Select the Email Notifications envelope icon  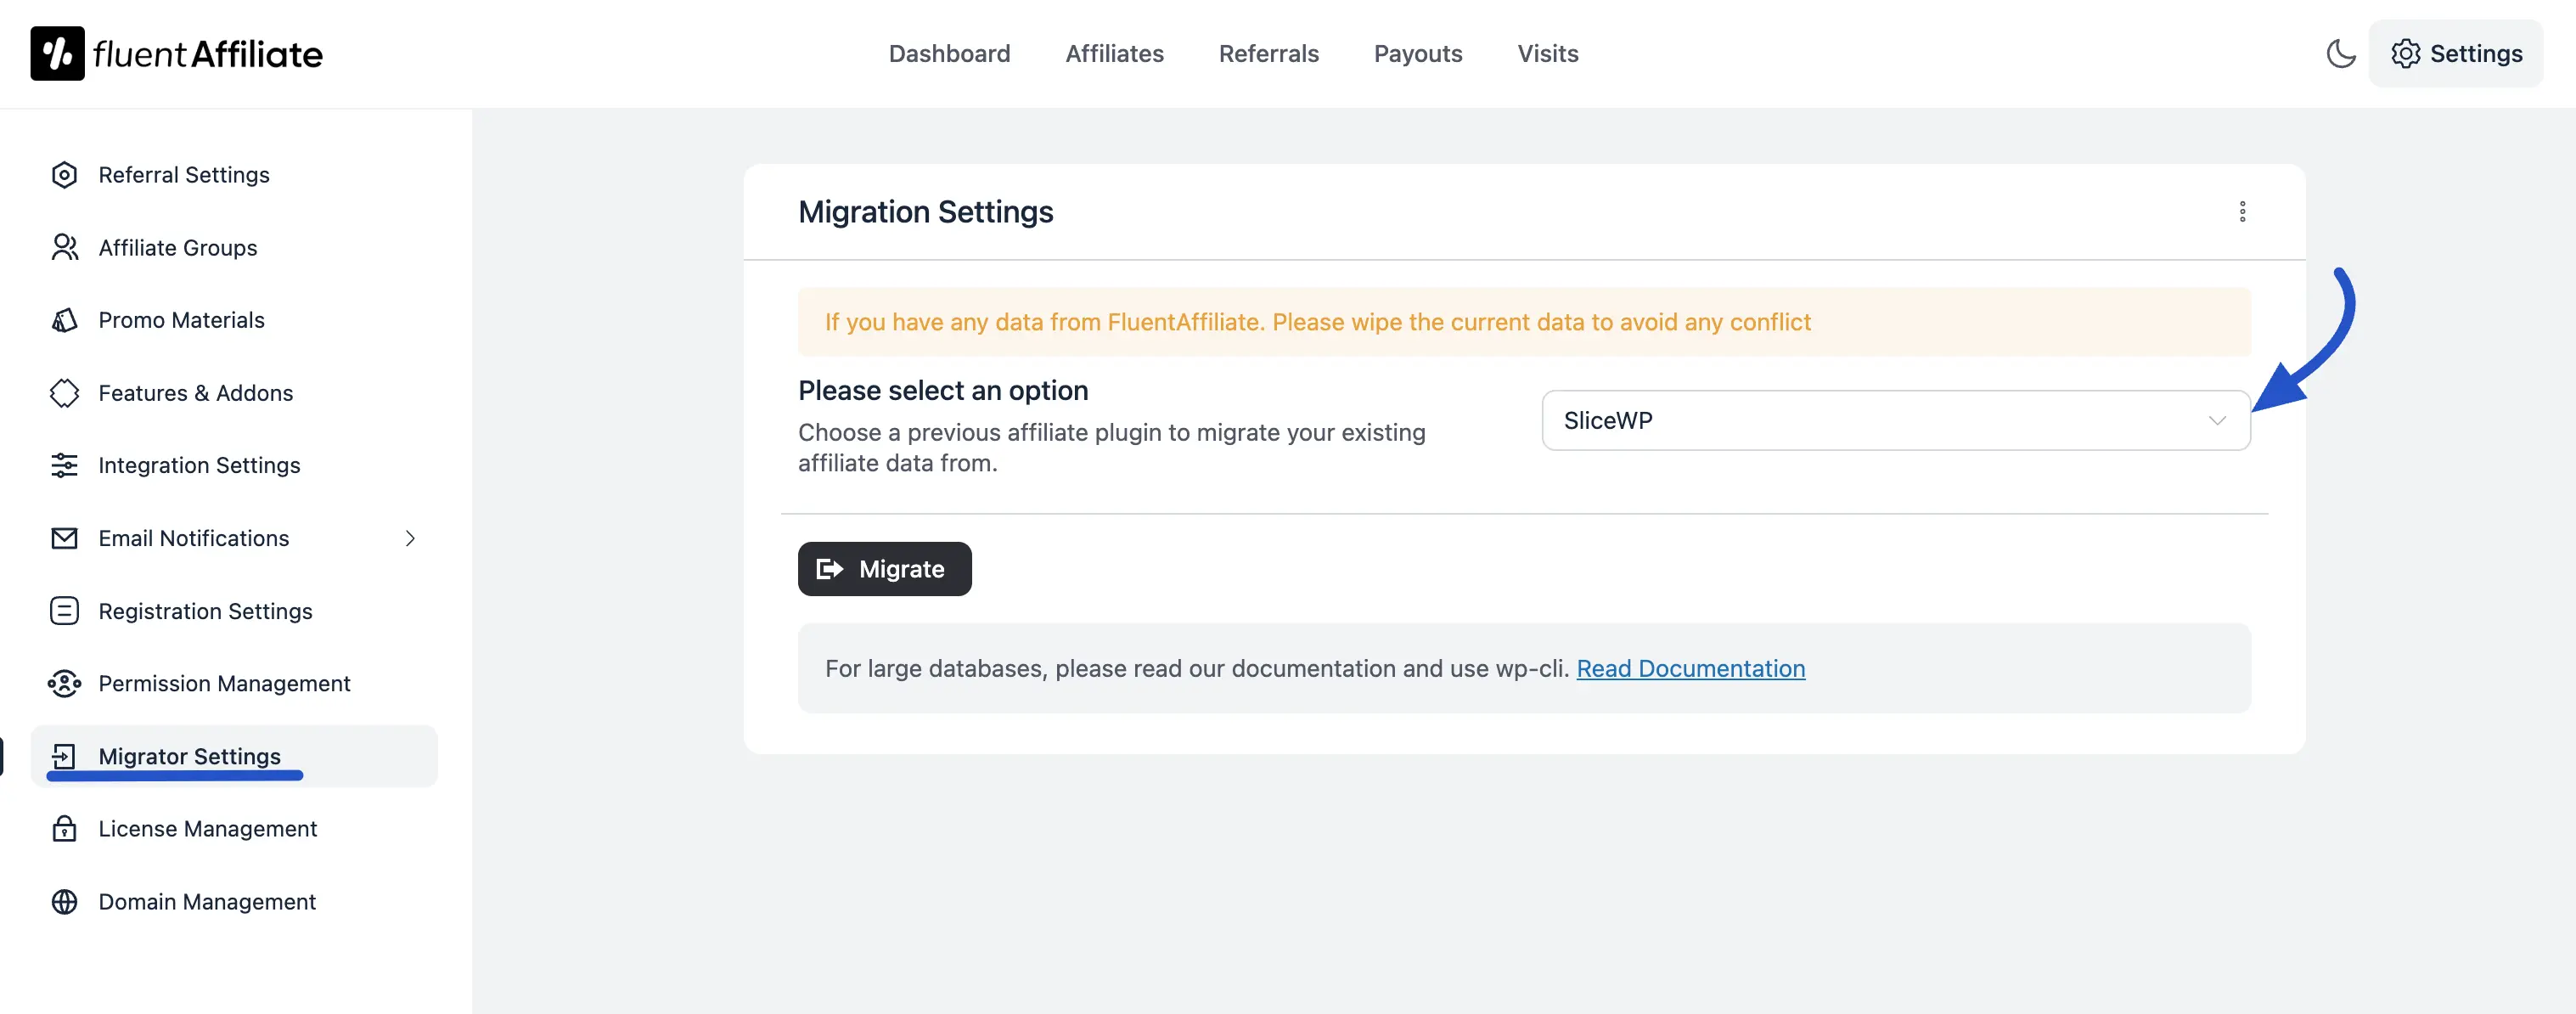coord(64,538)
